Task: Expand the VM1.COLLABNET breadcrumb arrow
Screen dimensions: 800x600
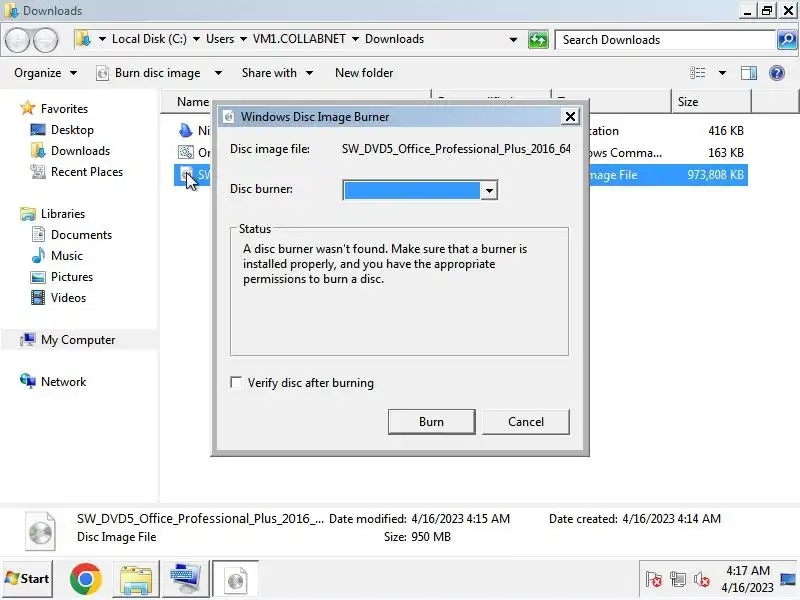Action: (x=355, y=39)
